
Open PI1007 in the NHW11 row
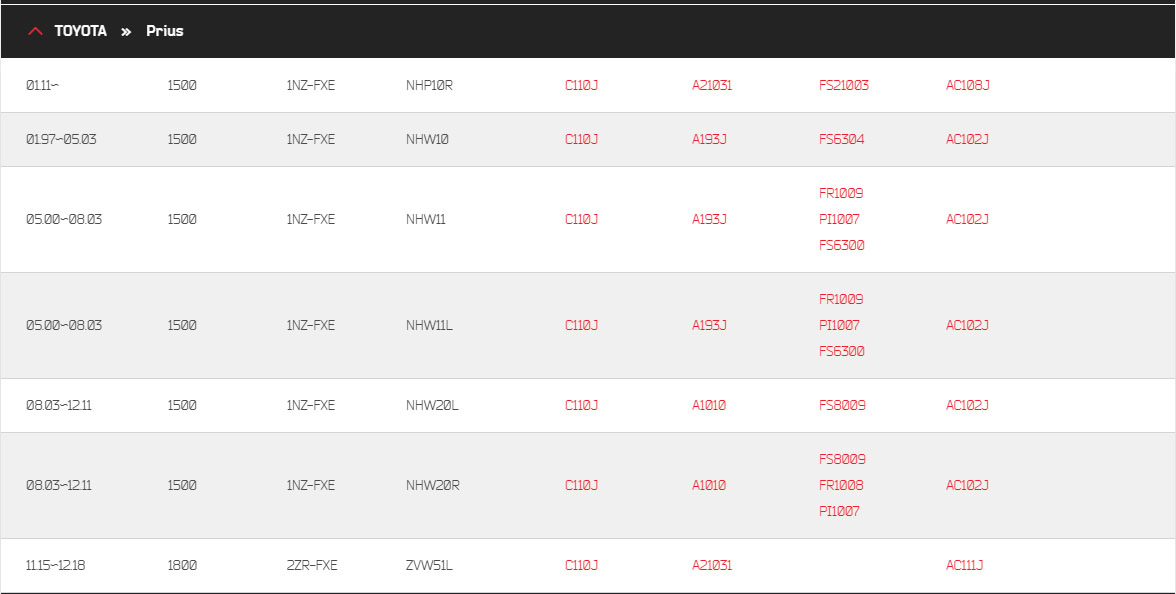click(x=839, y=220)
